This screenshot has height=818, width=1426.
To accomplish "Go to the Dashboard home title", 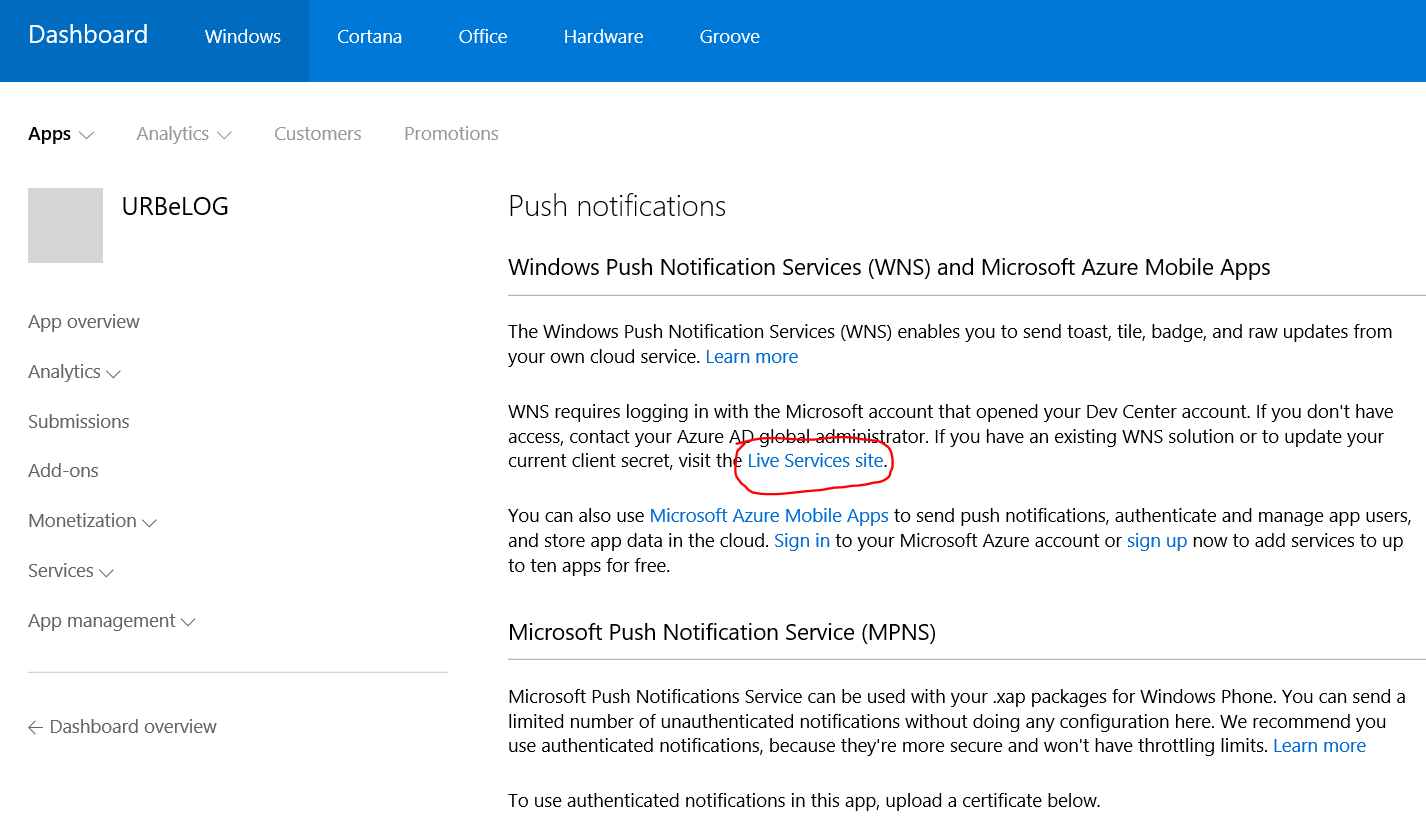I will pos(88,35).
